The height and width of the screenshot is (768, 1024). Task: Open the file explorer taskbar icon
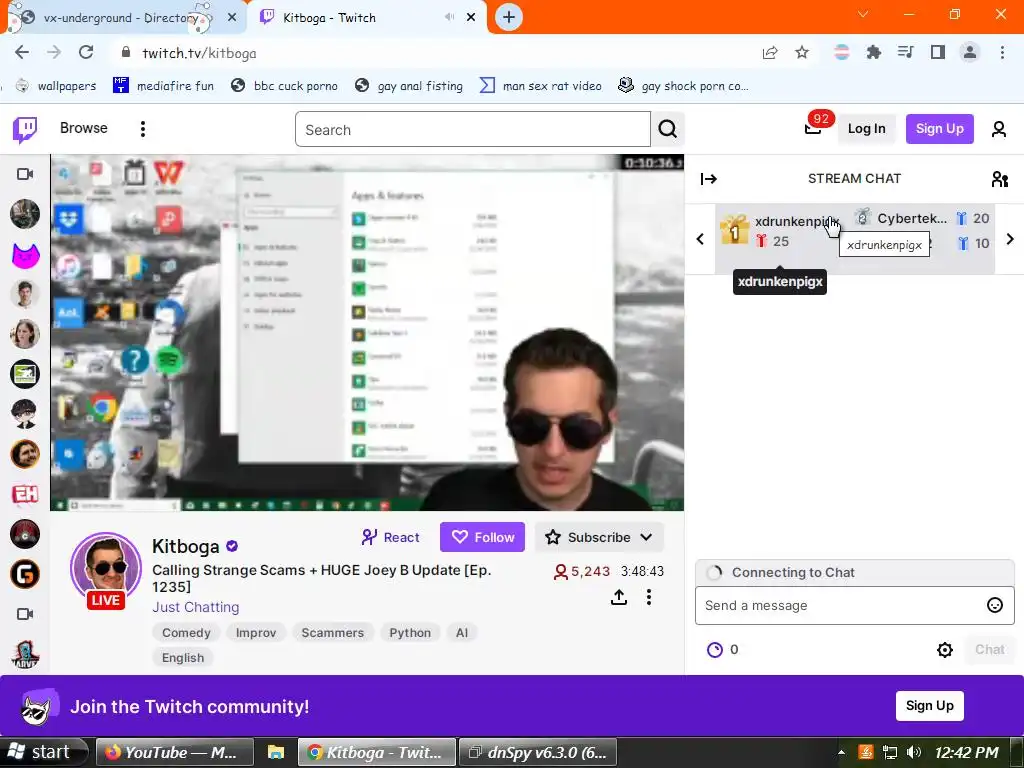[x=276, y=752]
